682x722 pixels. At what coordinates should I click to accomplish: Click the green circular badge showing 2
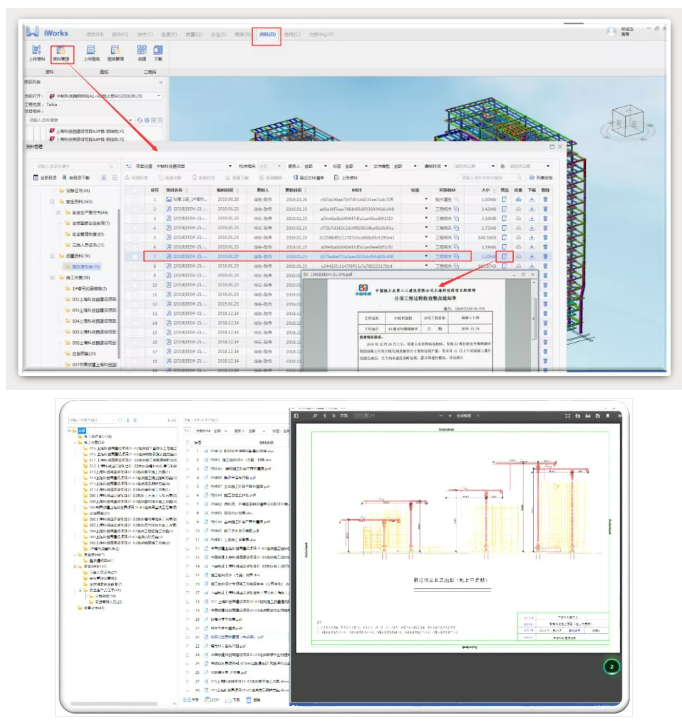pyautogui.click(x=612, y=666)
